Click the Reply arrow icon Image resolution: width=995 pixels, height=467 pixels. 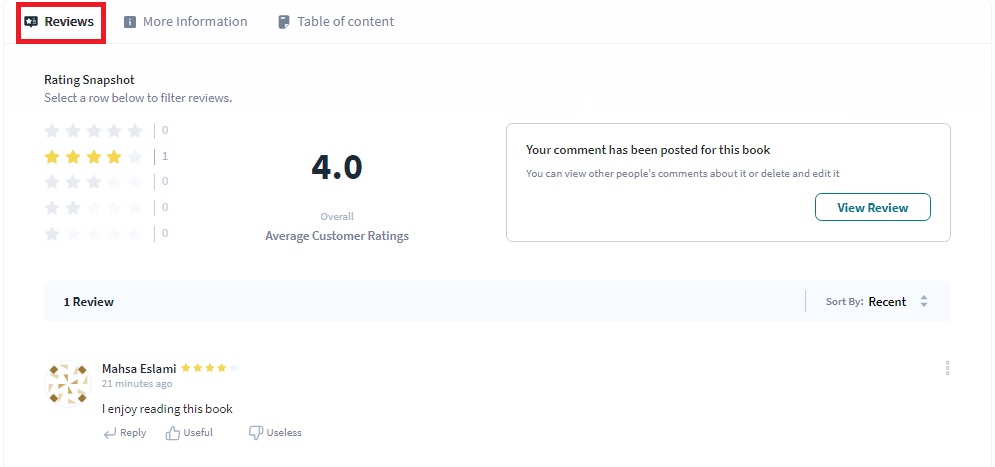[109, 433]
